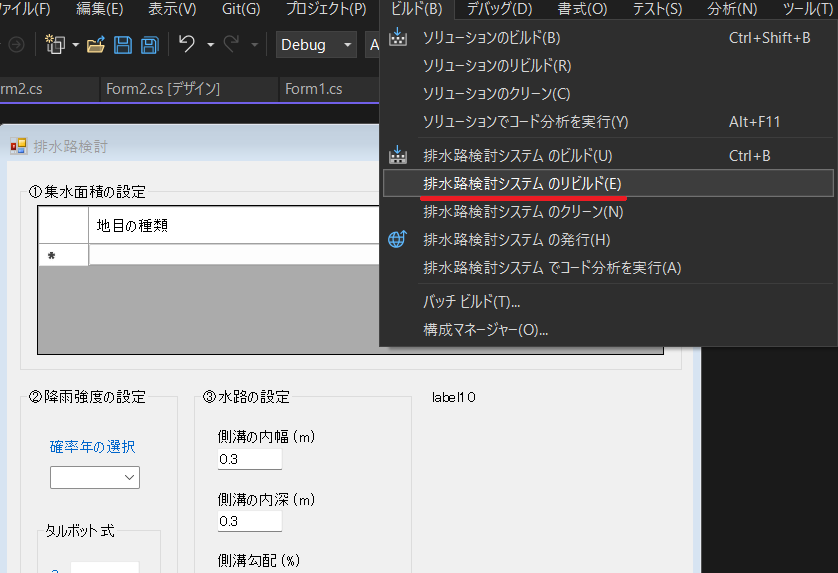Open 構成マネージャー from the menu
This screenshot has height=573, width=838.
[x=485, y=329]
